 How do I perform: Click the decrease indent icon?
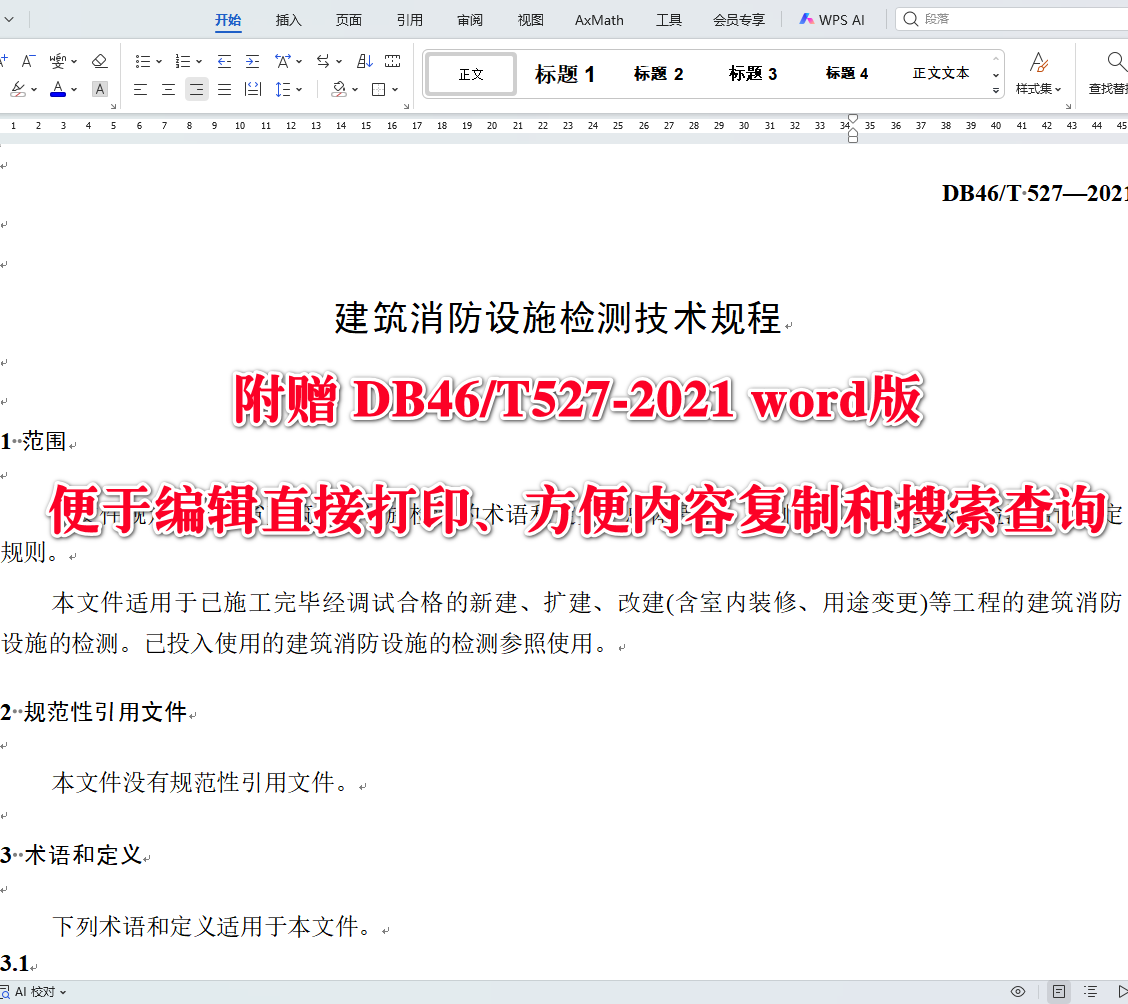click(x=222, y=61)
